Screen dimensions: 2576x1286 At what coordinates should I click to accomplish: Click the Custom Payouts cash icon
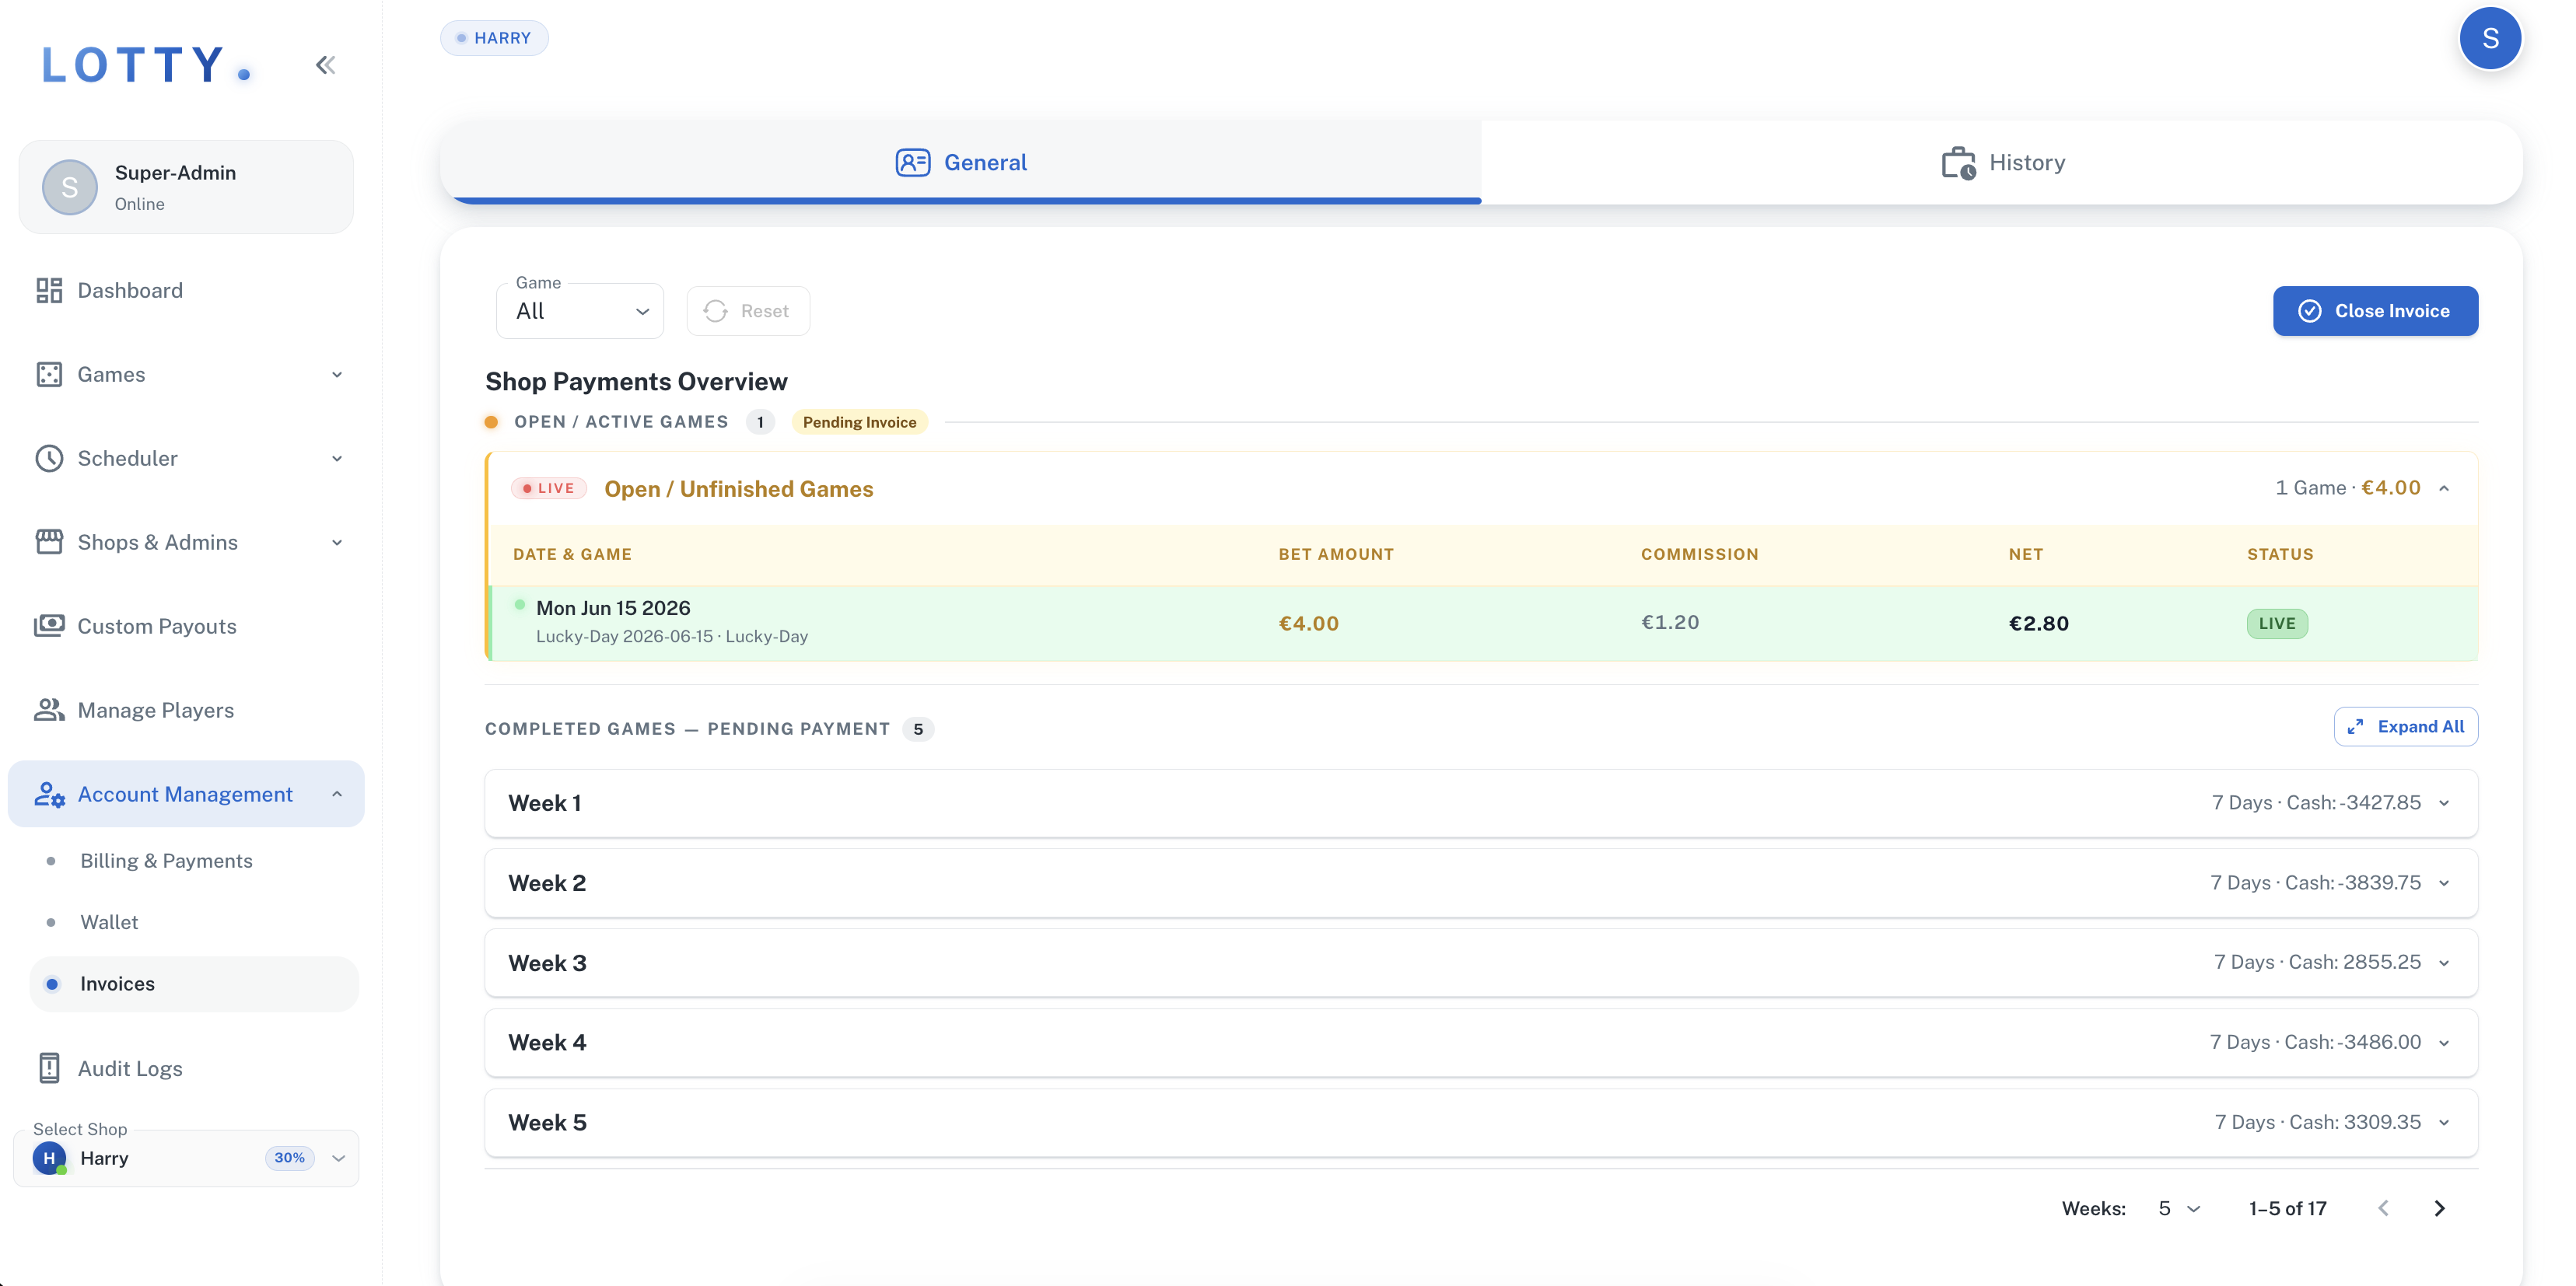point(49,626)
